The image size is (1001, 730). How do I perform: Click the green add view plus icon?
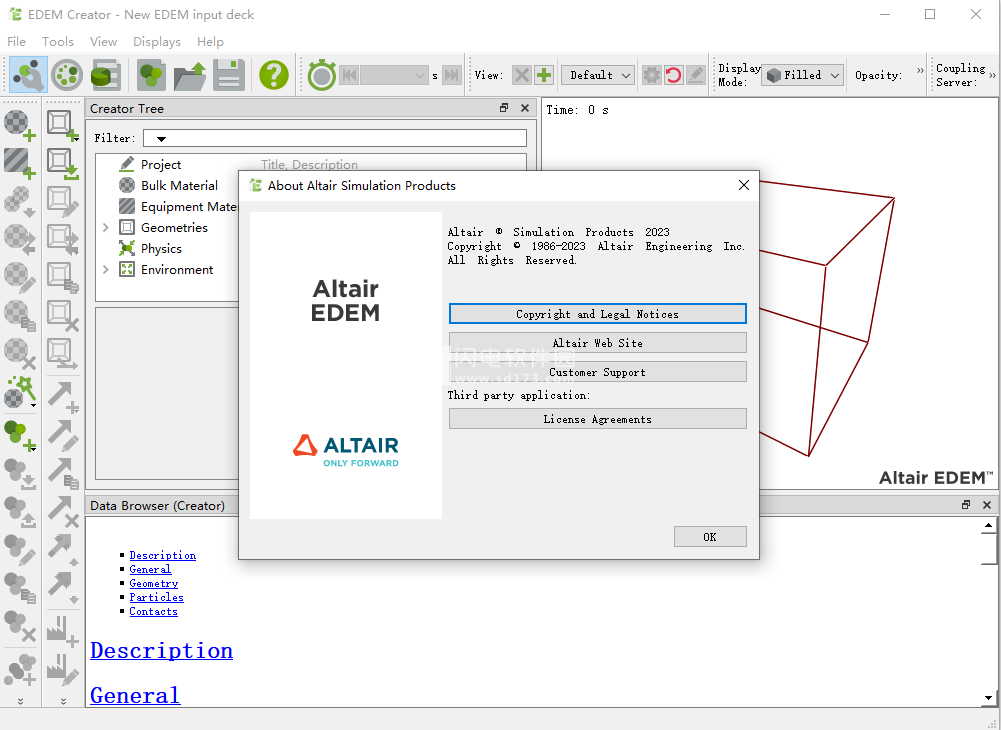click(x=544, y=75)
